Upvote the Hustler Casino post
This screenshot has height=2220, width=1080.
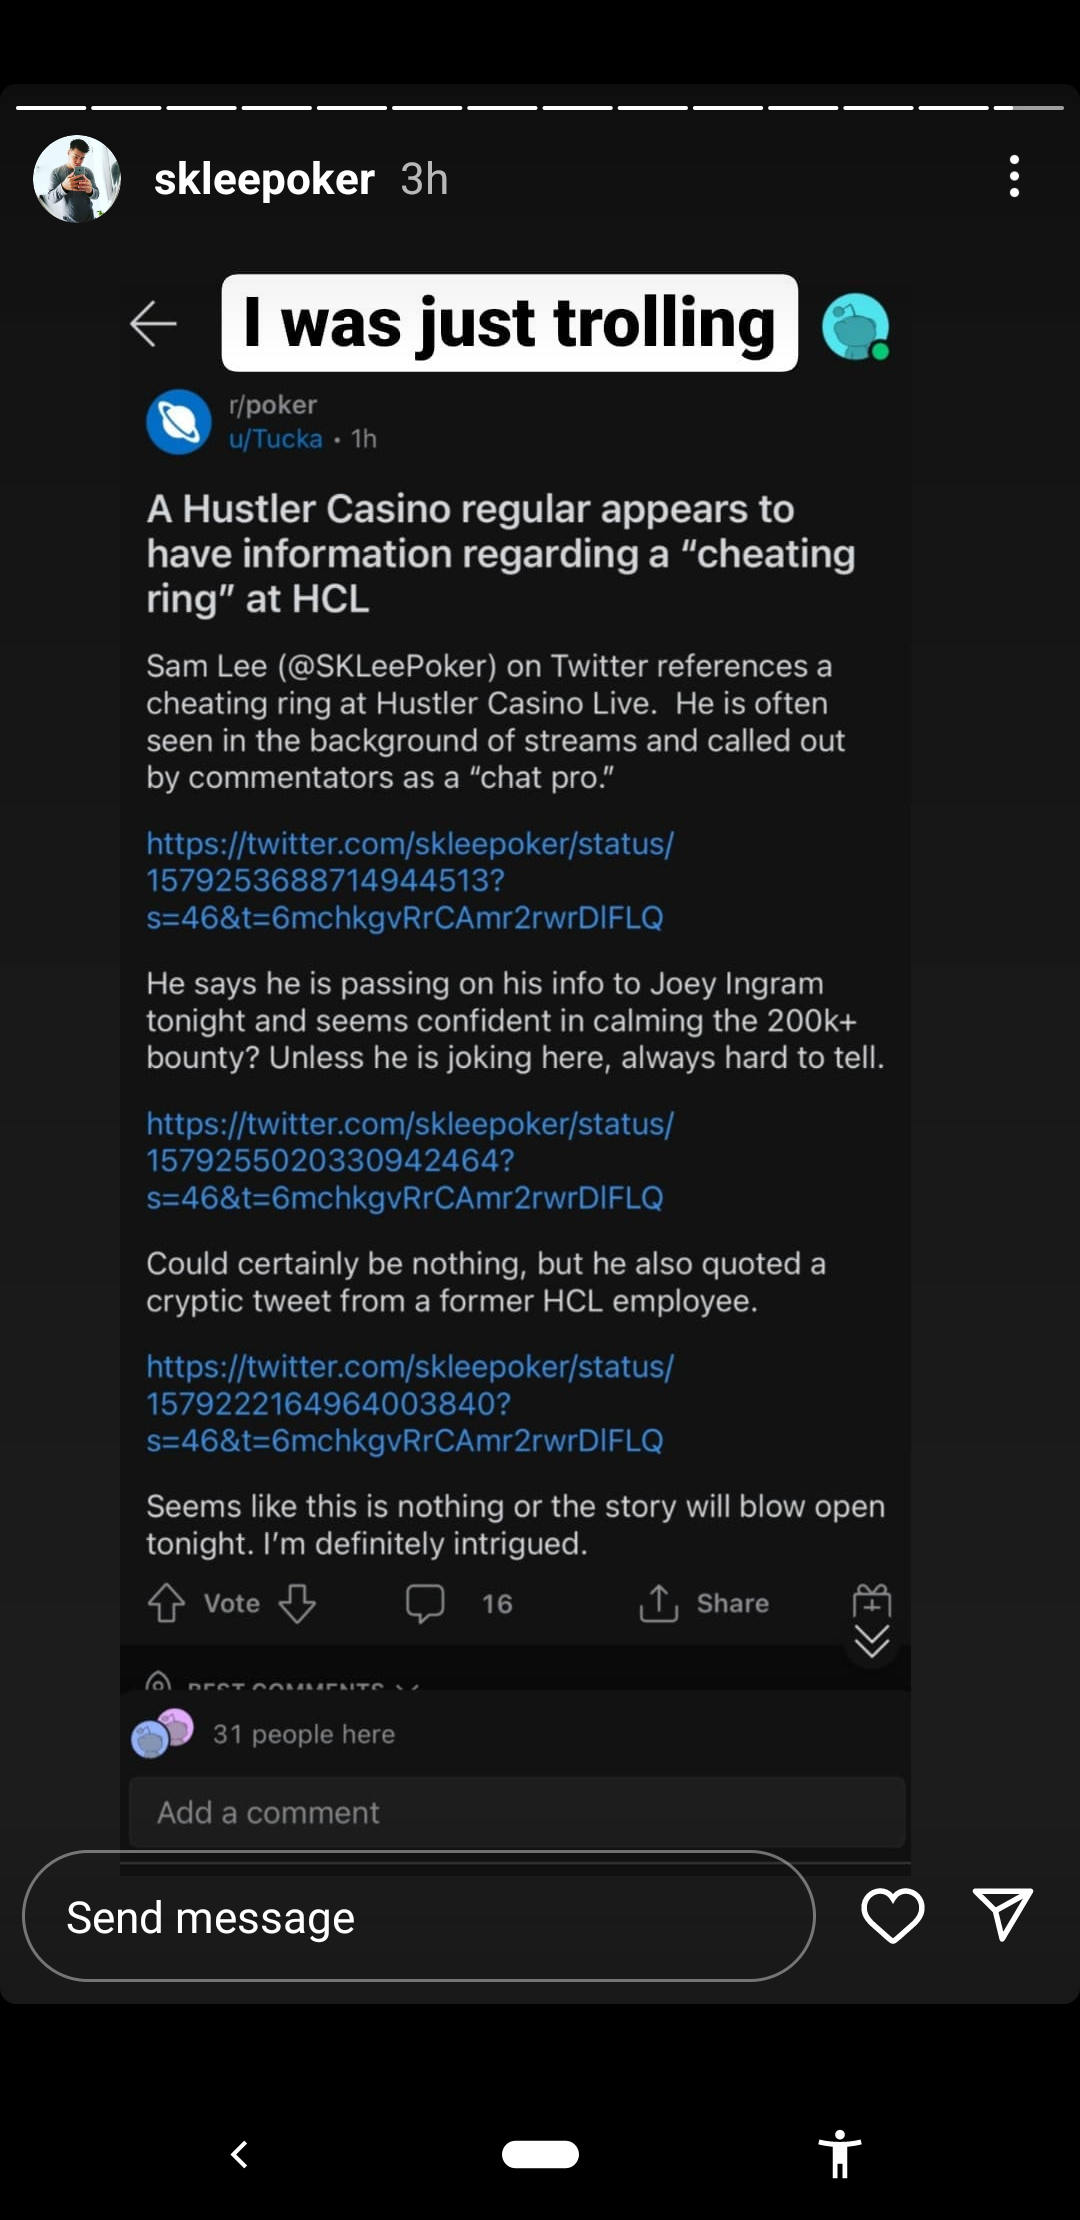(166, 1603)
